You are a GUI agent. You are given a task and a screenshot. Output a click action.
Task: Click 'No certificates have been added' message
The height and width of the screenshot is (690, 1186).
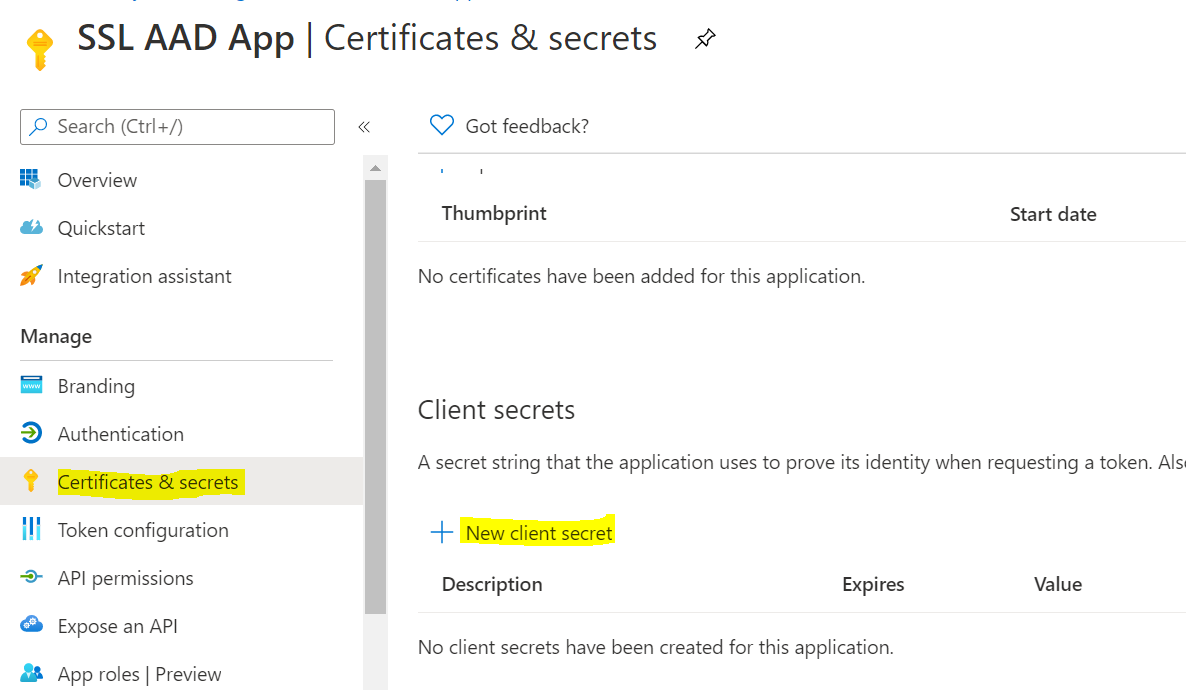641,276
